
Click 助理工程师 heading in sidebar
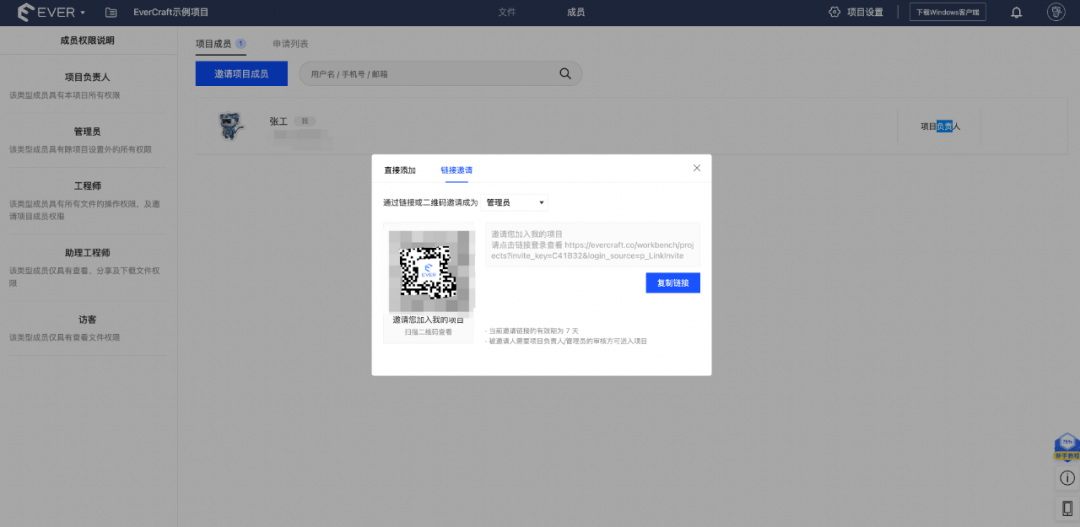coord(87,253)
